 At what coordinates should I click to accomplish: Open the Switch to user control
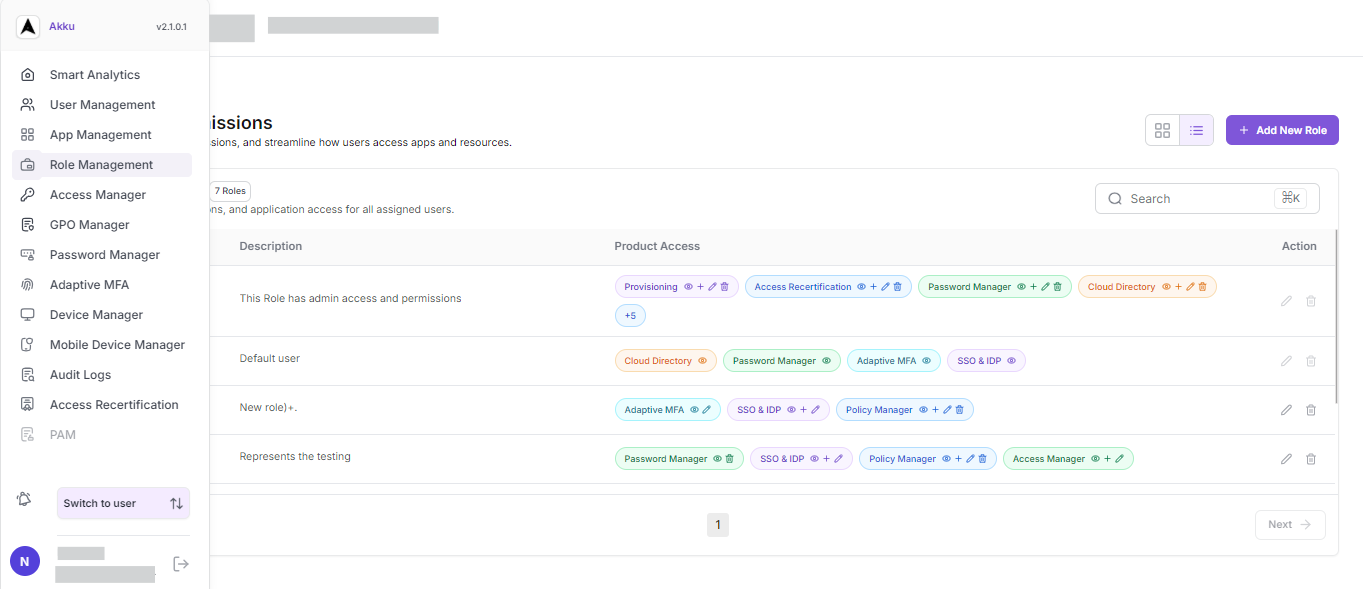pyautogui.click(x=122, y=503)
